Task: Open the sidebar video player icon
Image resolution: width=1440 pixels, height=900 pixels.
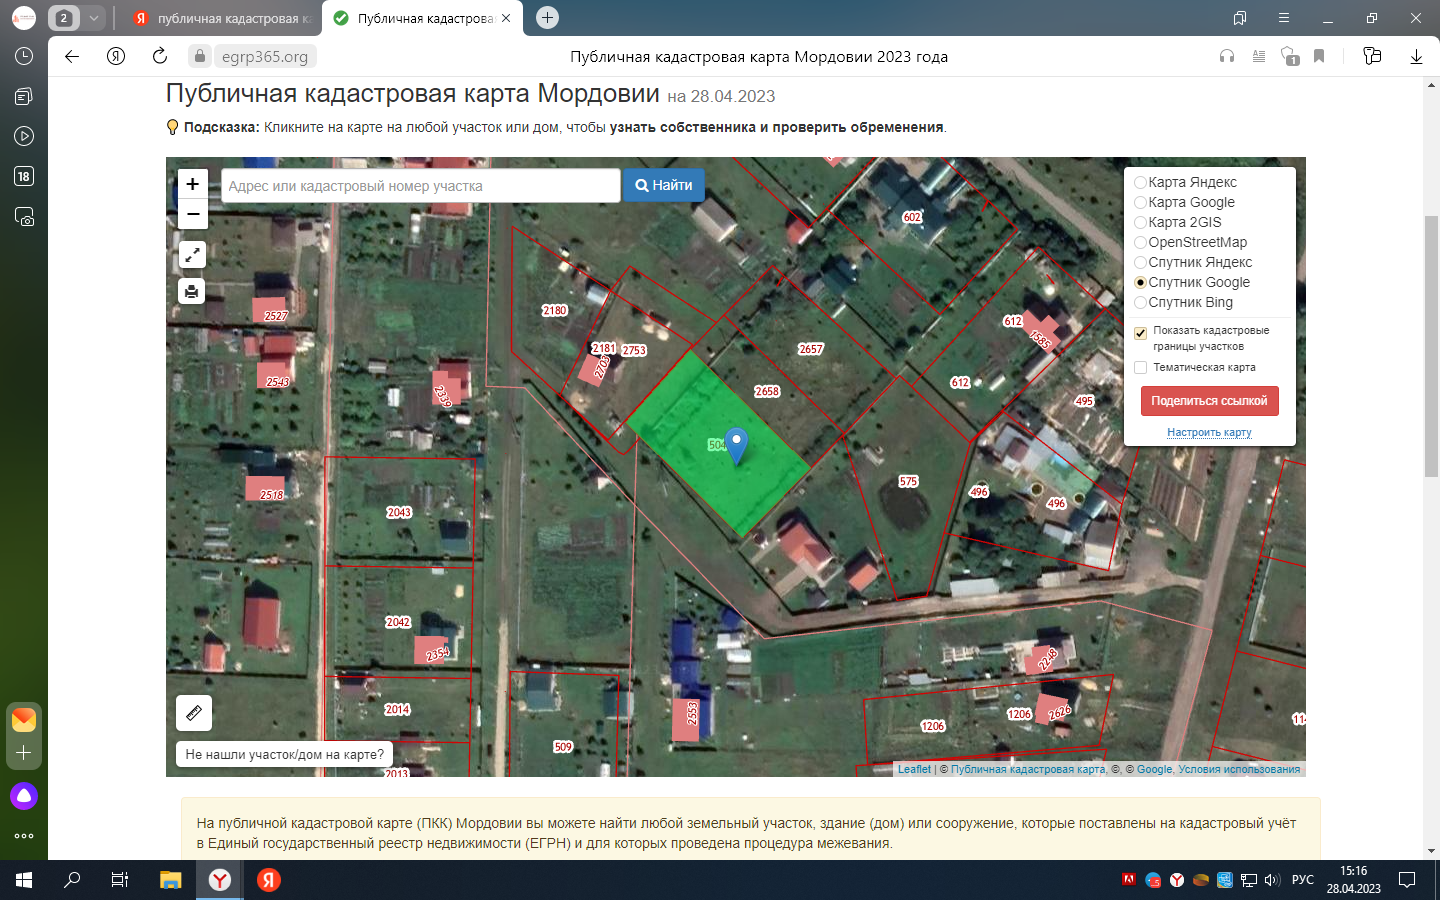Action: point(24,136)
